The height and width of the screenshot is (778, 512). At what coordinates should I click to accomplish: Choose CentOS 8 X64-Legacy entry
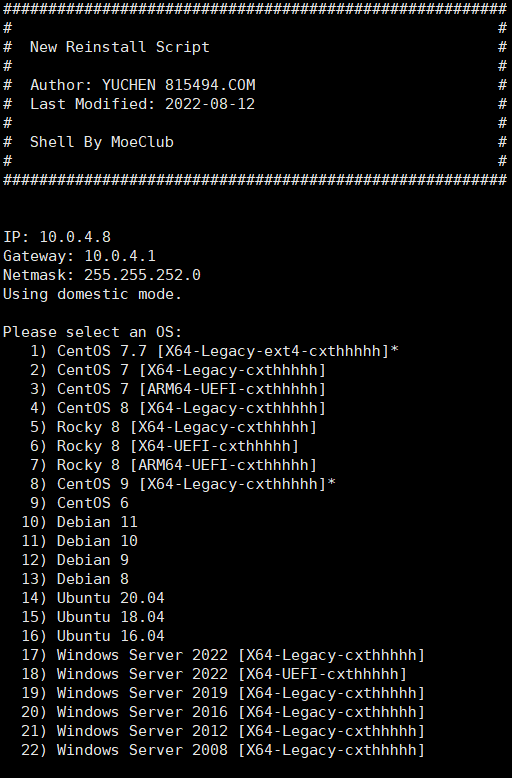(x=178, y=408)
